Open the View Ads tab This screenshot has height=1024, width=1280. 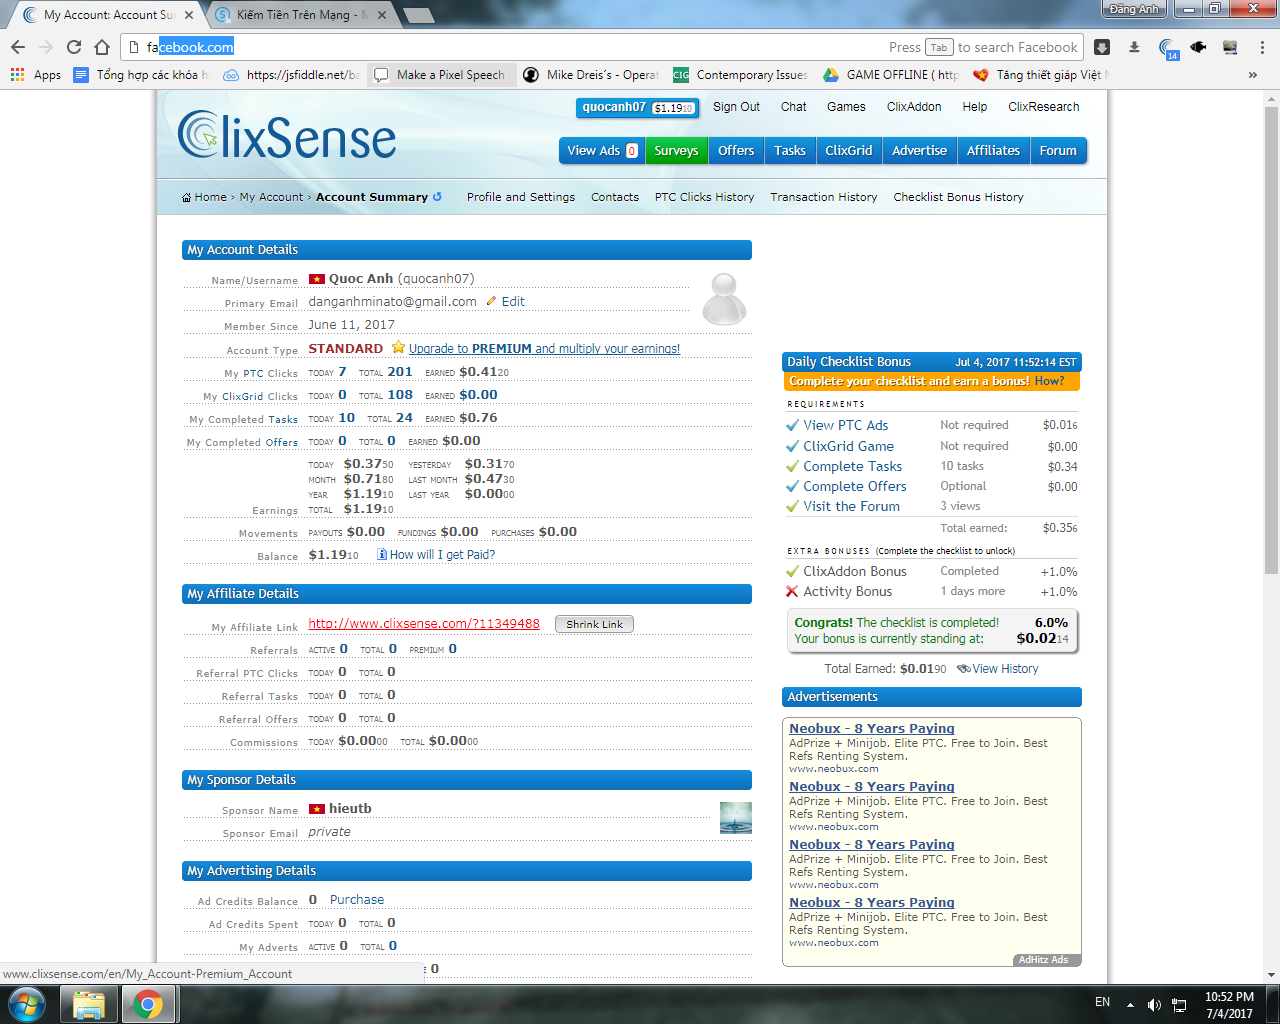[602, 151]
